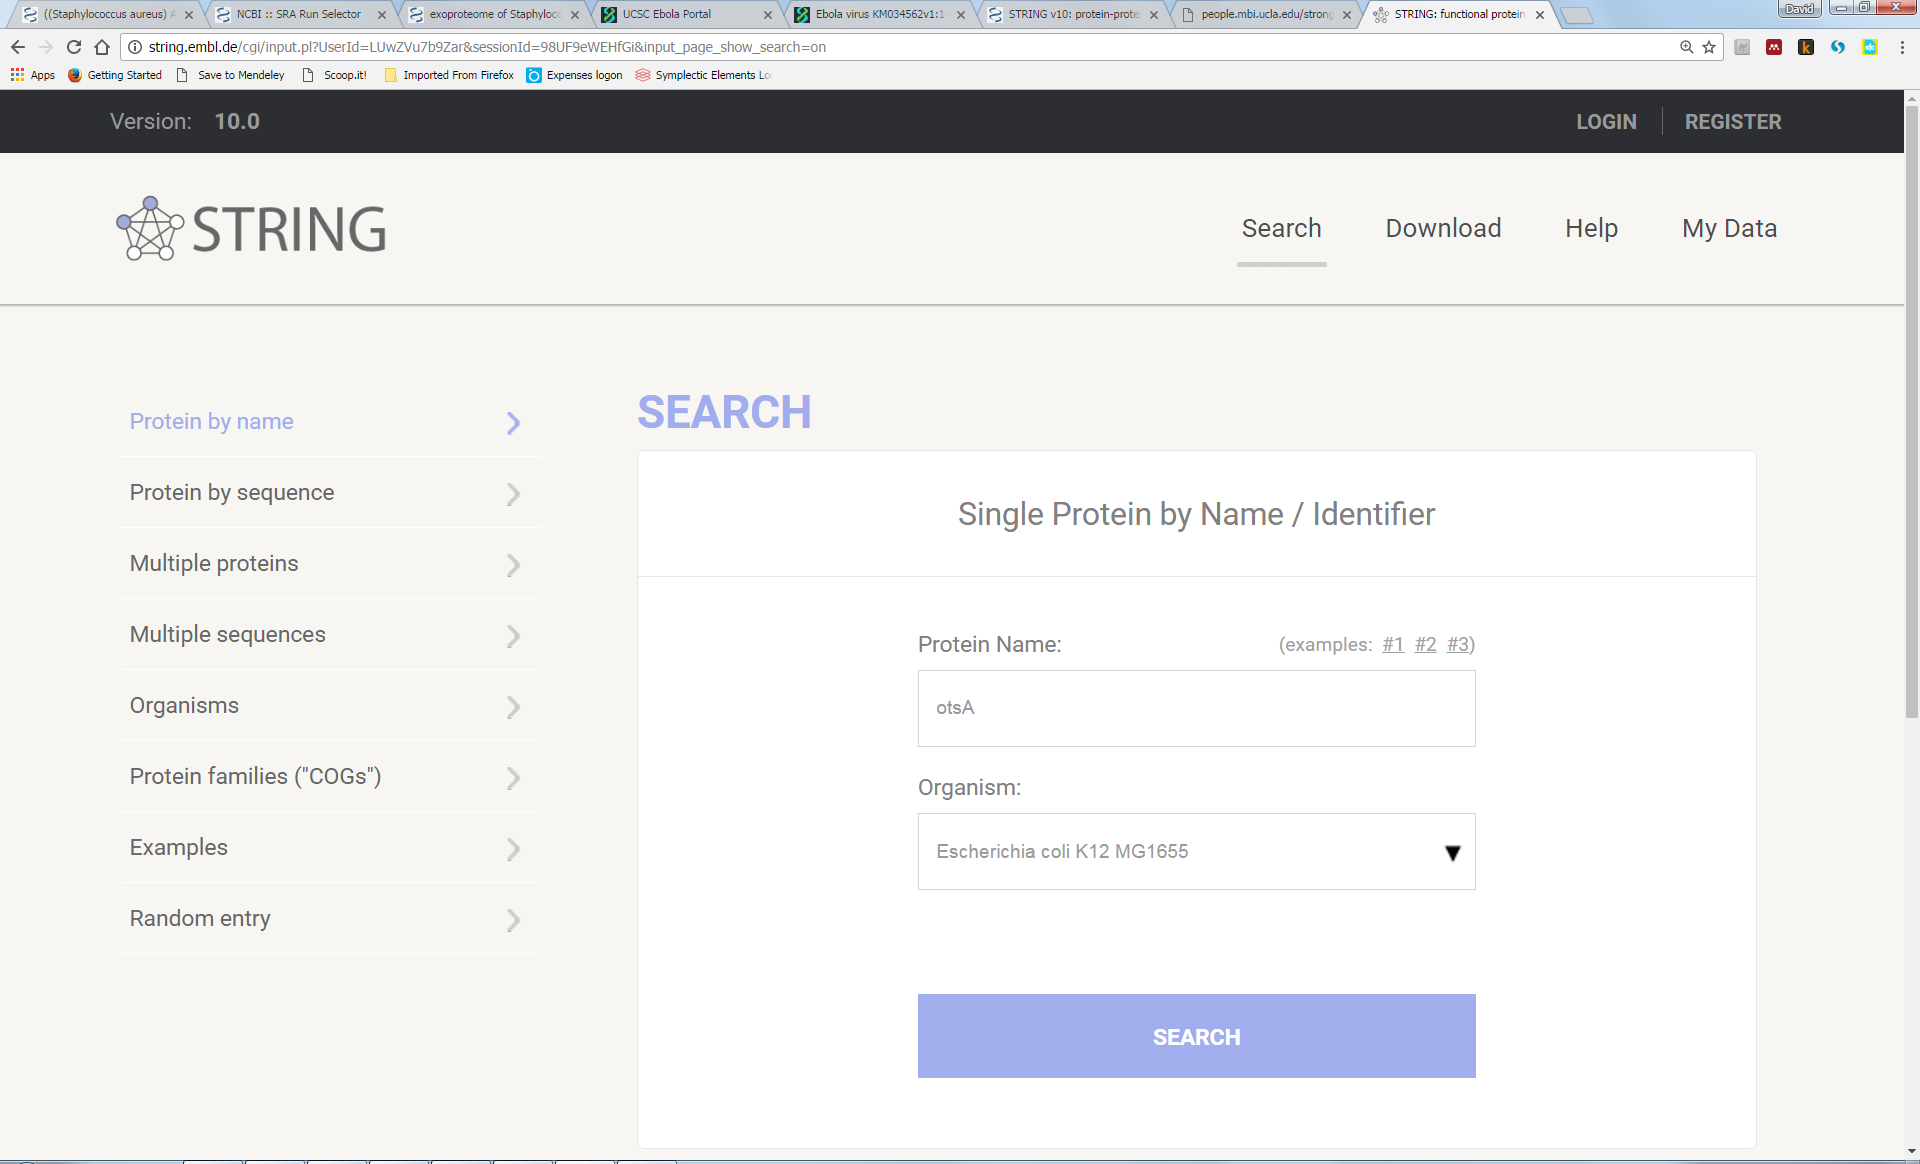Viewport: 1920px width, 1164px height.
Task: Click the REGISTER link
Action: tap(1732, 122)
